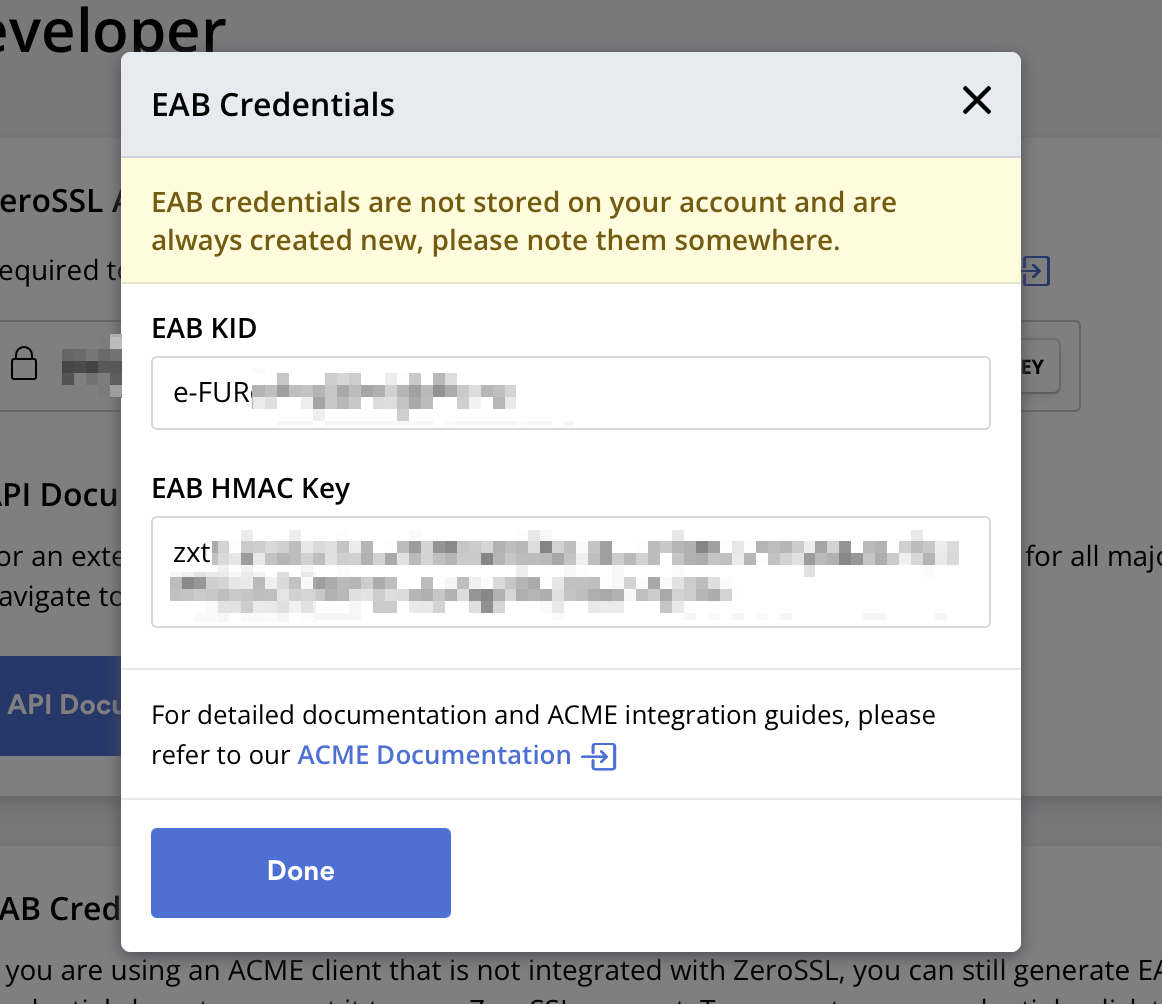Open the ACME Documentation link

[434, 755]
